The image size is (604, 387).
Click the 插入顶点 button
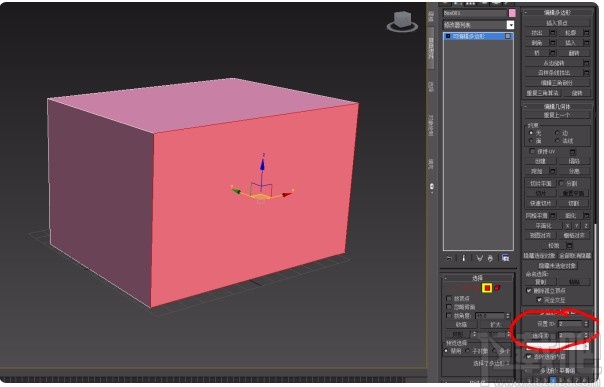tap(557, 23)
